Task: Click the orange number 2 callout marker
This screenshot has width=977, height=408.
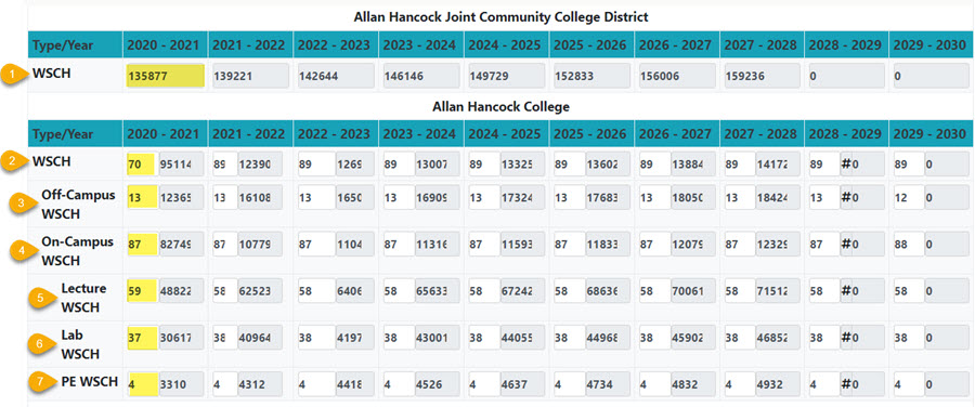Action: coord(10,163)
